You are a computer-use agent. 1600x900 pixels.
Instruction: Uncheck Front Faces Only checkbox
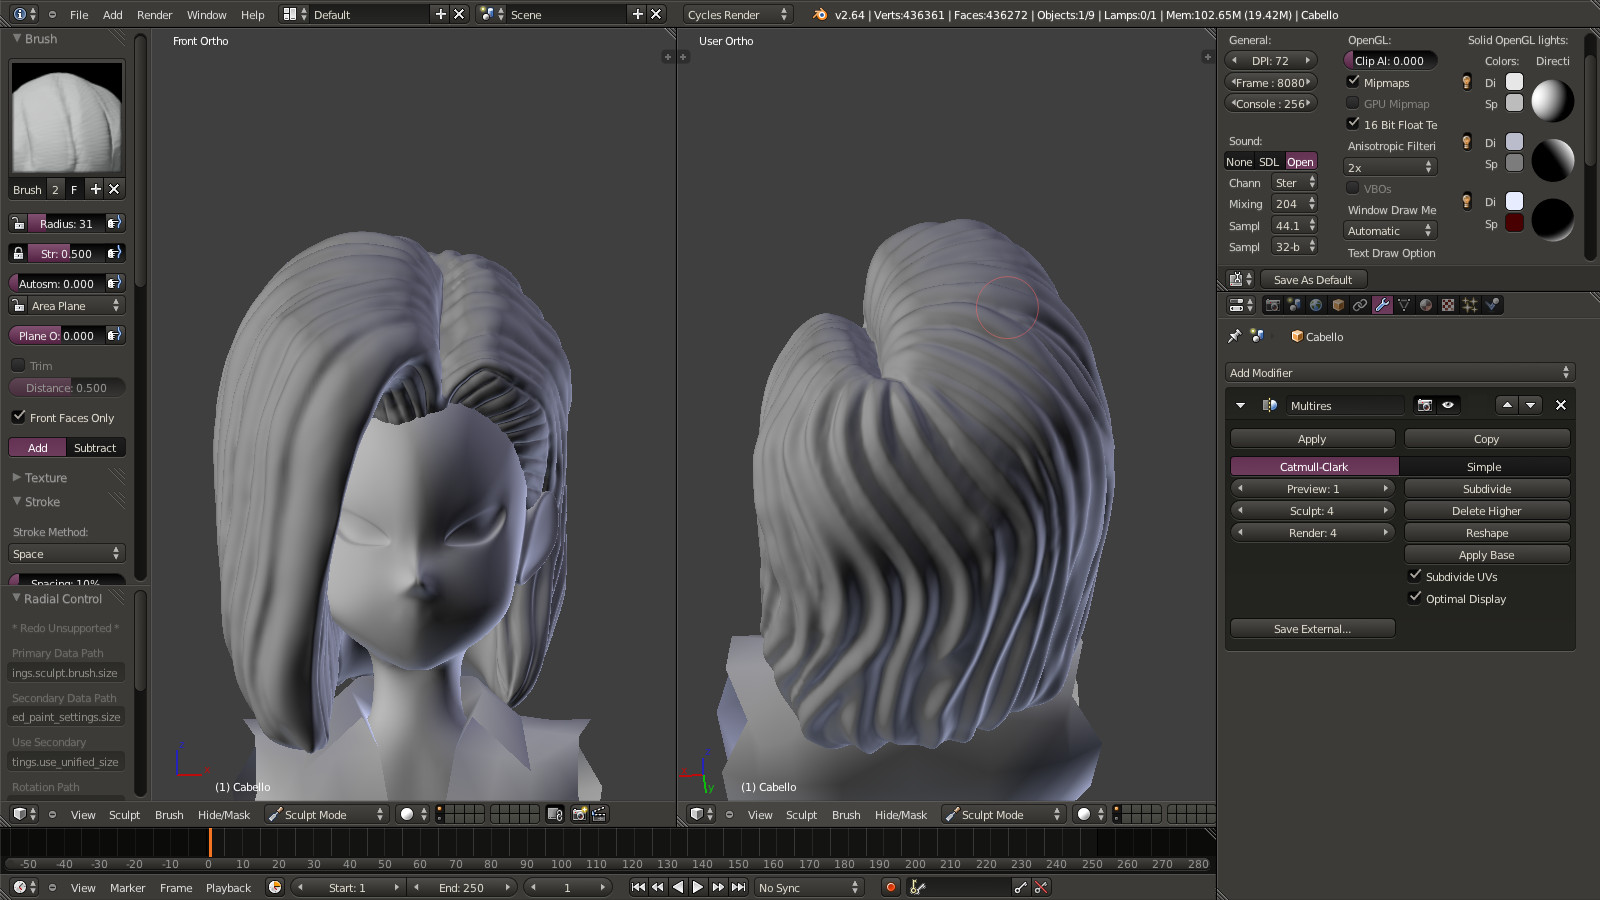coord(19,417)
